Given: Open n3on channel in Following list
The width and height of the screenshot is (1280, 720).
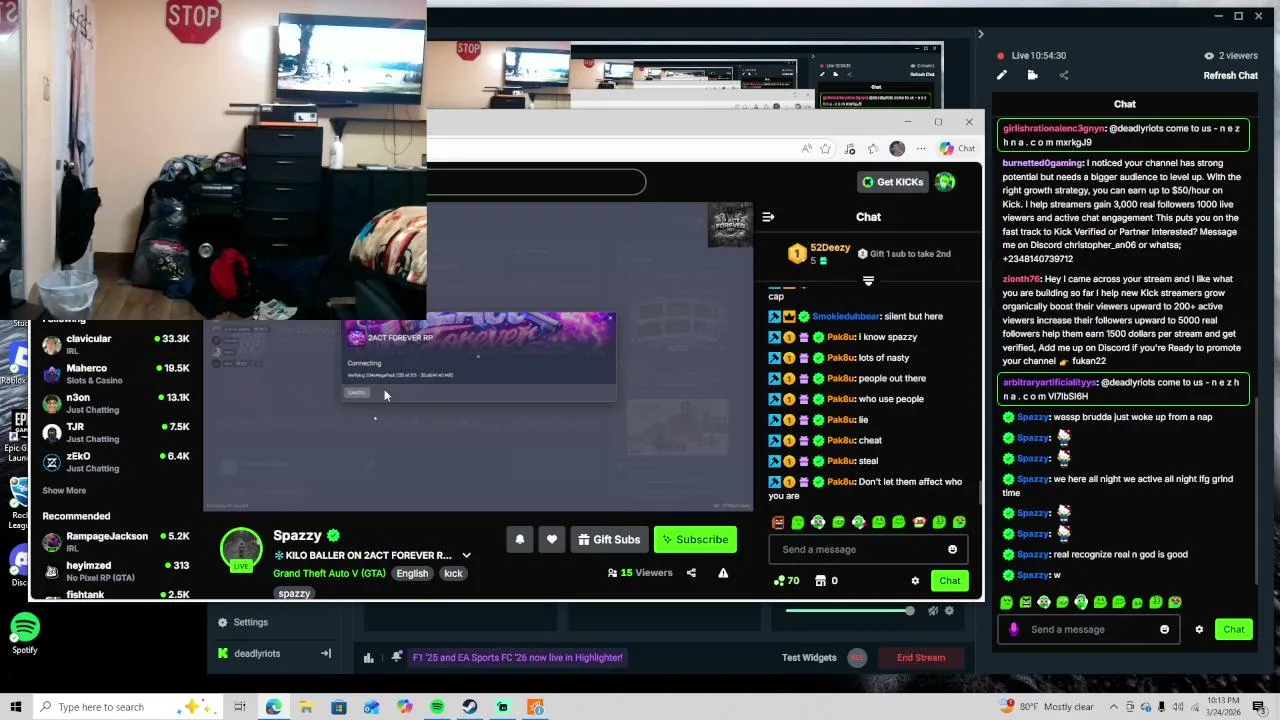Looking at the screenshot, I should pos(115,403).
